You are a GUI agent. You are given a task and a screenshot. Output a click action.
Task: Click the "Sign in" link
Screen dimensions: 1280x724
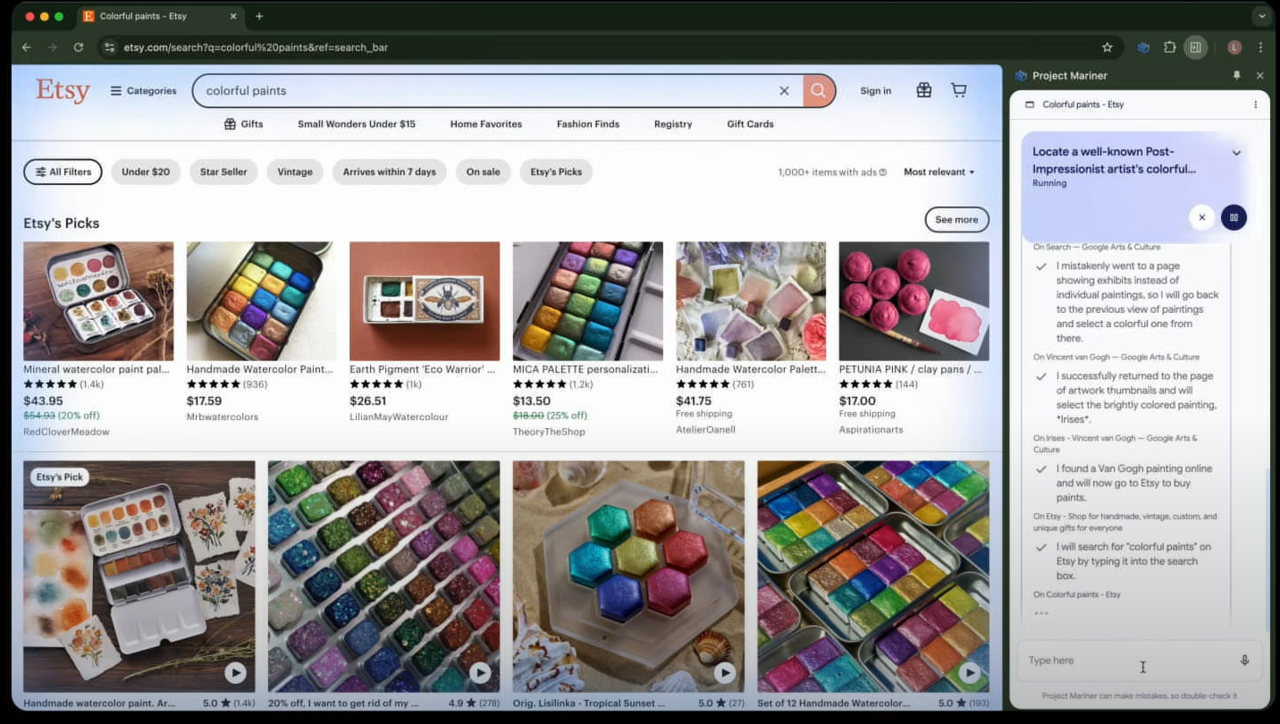(875, 91)
